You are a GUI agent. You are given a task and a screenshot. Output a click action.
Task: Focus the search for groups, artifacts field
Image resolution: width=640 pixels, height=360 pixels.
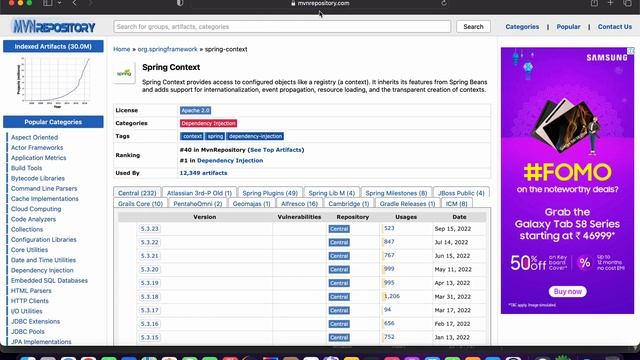[x=282, y=27]
